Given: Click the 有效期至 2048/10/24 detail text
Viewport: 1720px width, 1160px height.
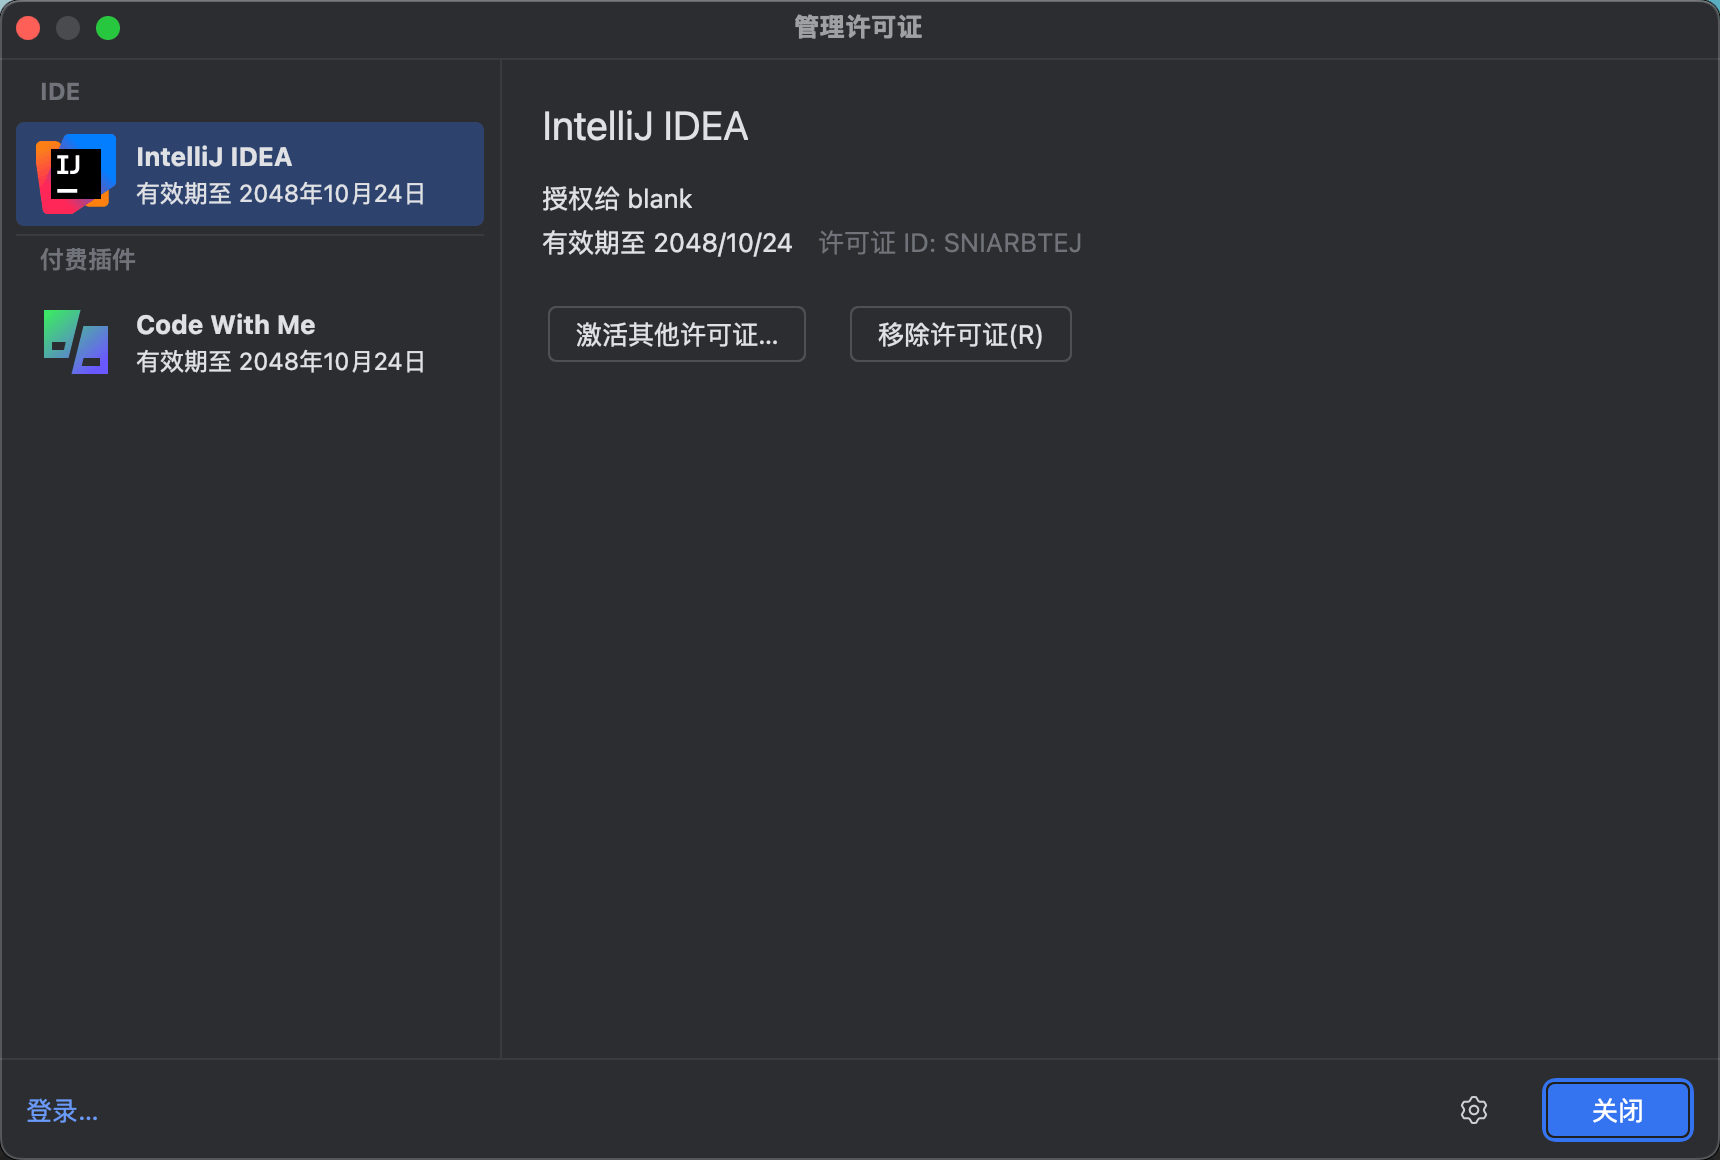Looking at the screenshot, I should 667,243.
